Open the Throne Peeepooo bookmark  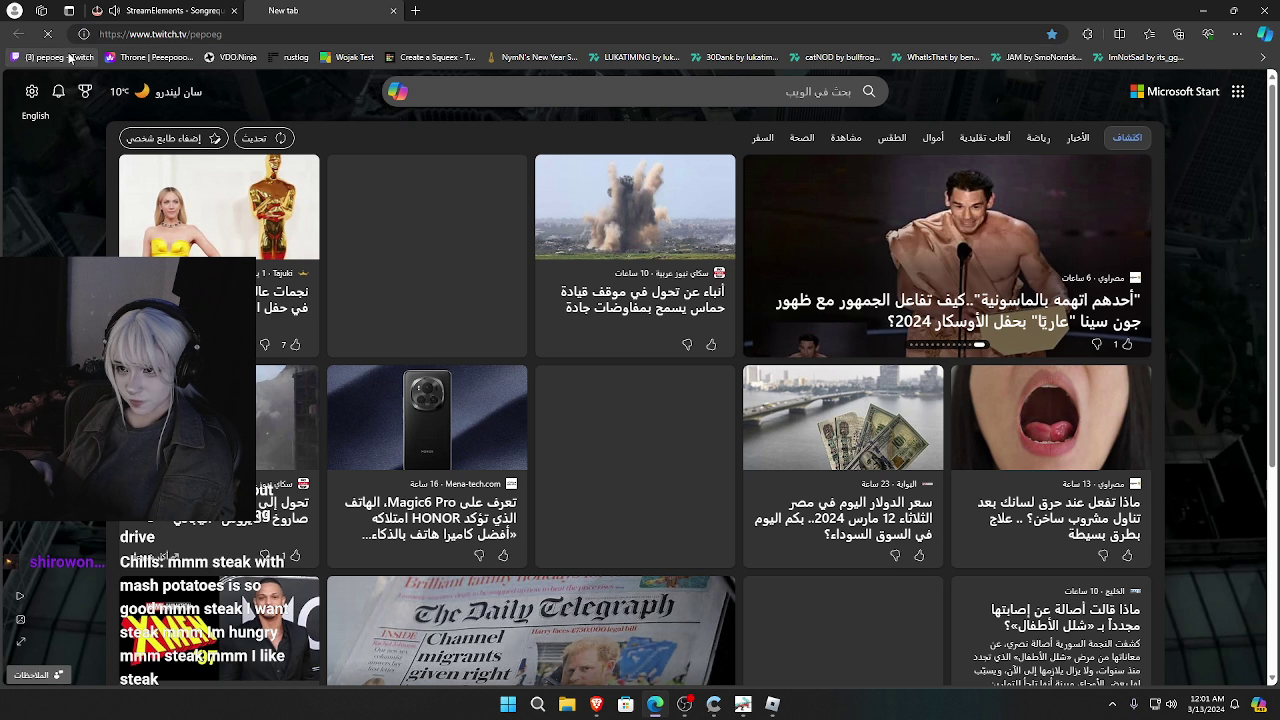pos(149,57)
